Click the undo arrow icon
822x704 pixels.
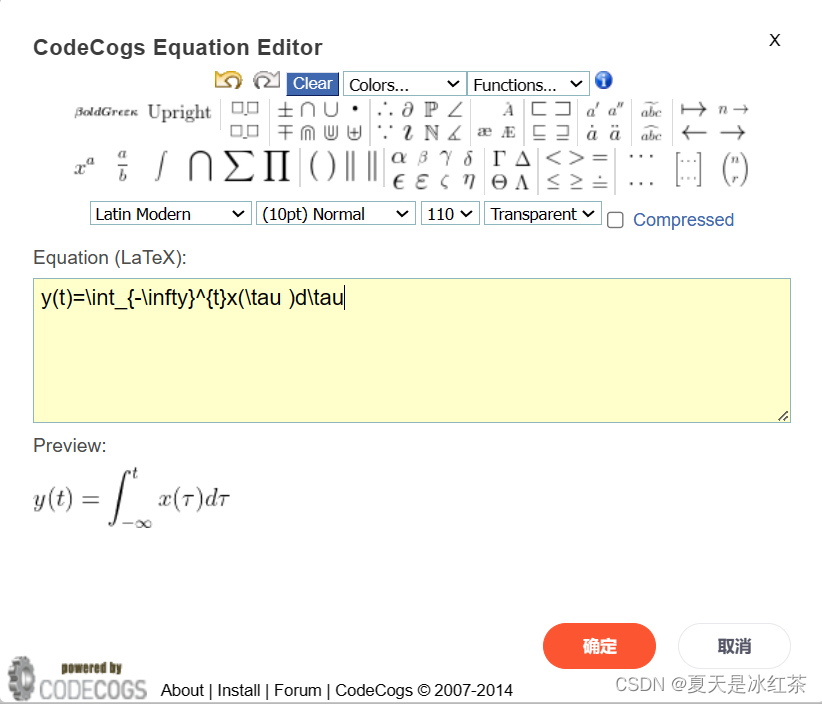[x=228, y=81]
